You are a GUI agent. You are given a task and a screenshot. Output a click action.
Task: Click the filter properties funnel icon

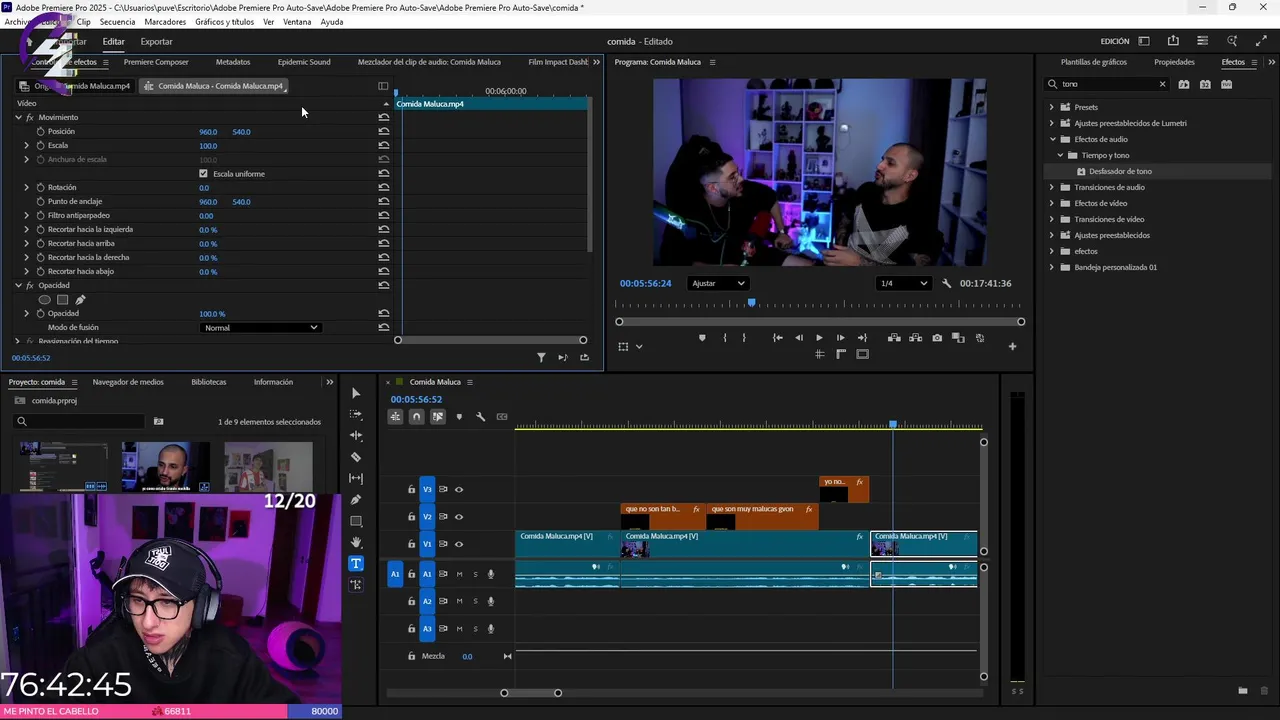541,357
